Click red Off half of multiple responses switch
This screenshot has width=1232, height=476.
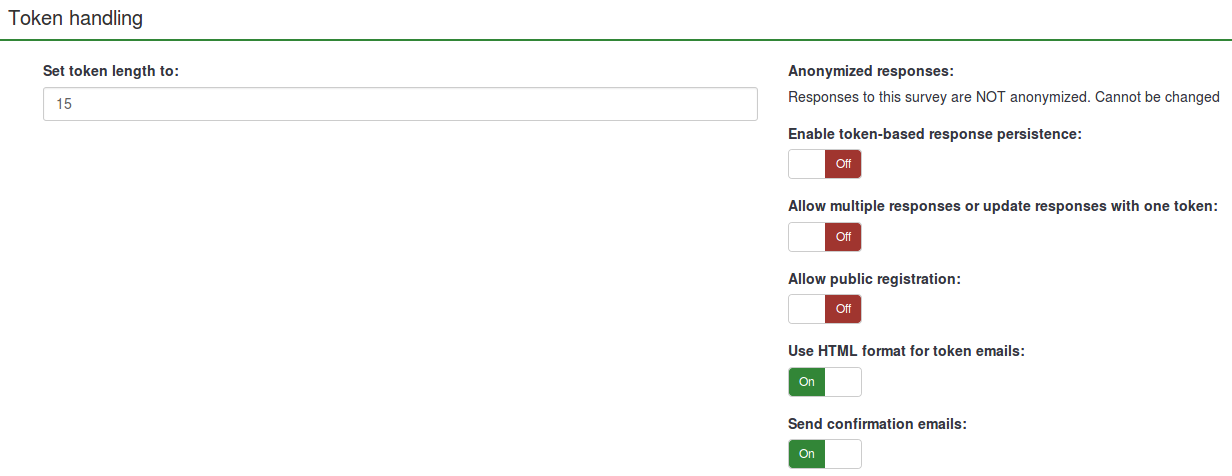843,237
